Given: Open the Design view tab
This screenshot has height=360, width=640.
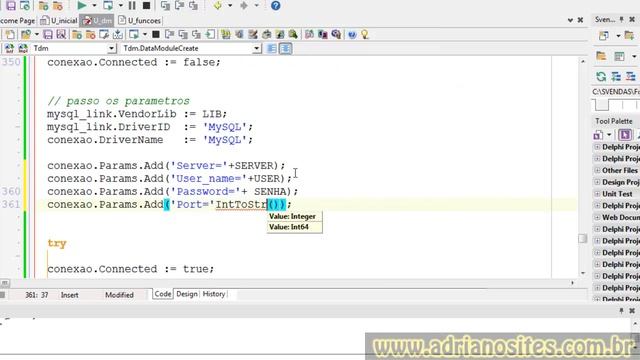Looking at the screenshot, I should (187, 294).
